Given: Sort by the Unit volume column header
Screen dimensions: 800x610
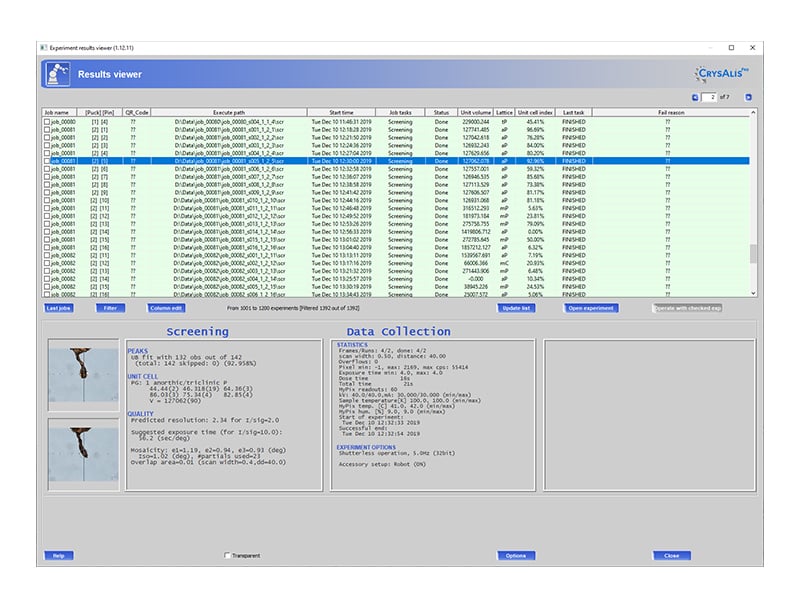Looking at the screenshot, I should (x=475, y=112).
